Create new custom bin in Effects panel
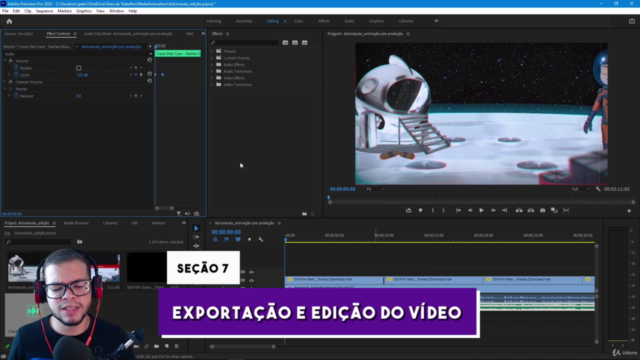Screen dimensions: 640x360 (304, 214)
